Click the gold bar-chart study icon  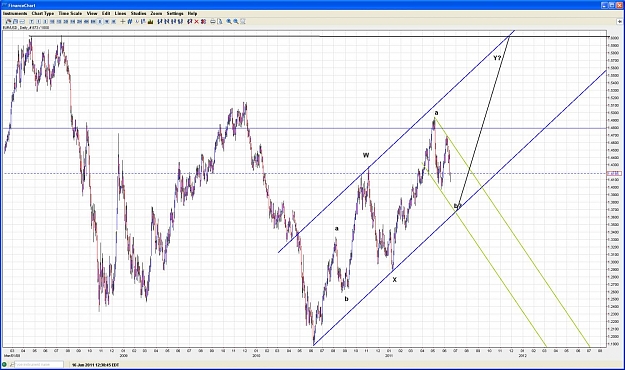151,22
